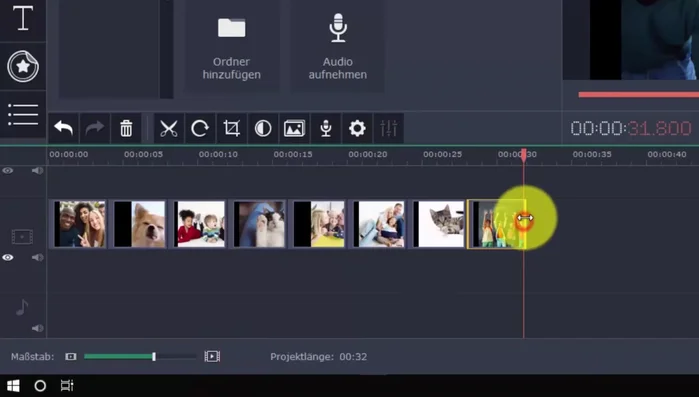
Task: Click the timecode display 00:00:31.800
Action: click(631, 128)
